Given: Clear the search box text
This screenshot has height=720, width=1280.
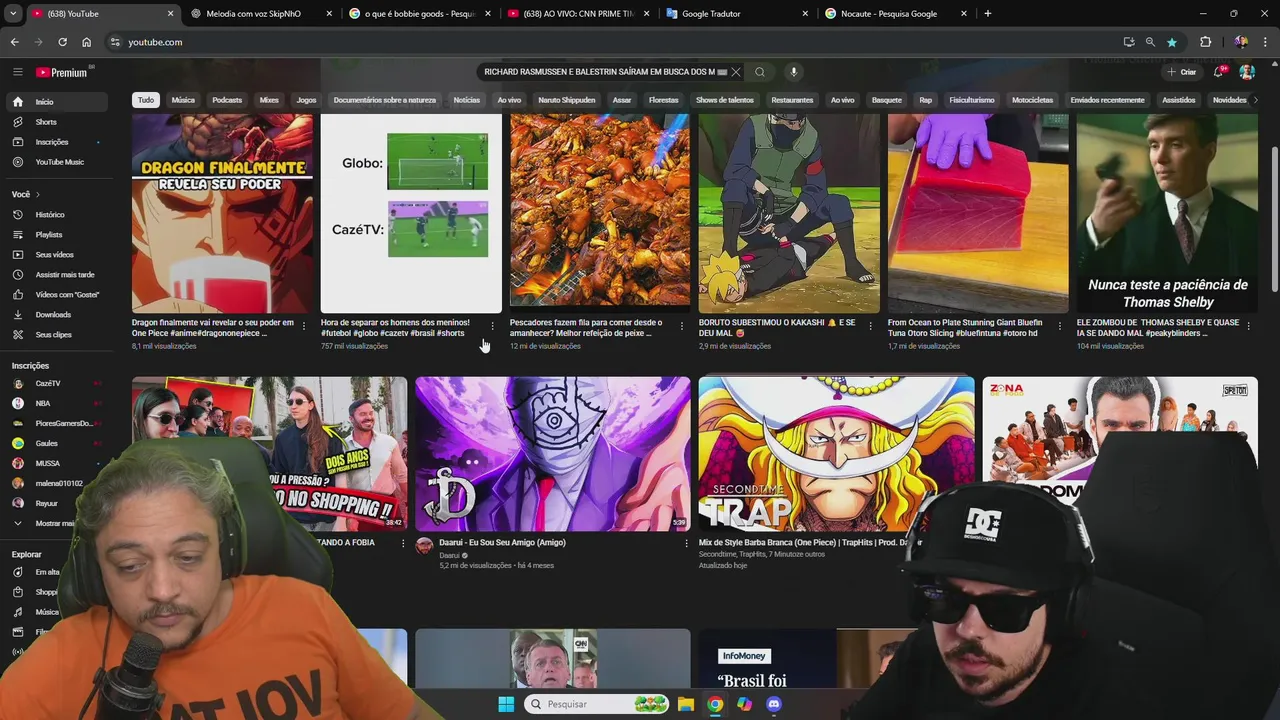Looking at the screenshot, I should (736, 72).
